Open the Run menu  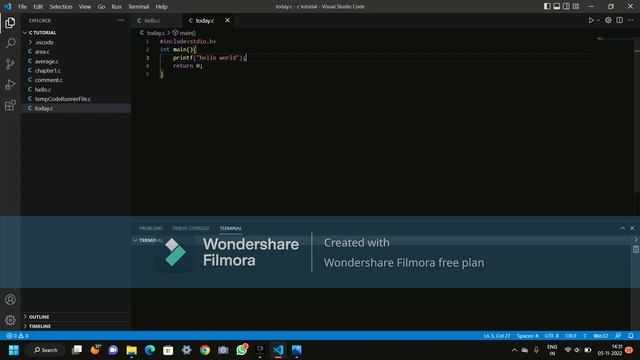point(116,7)
